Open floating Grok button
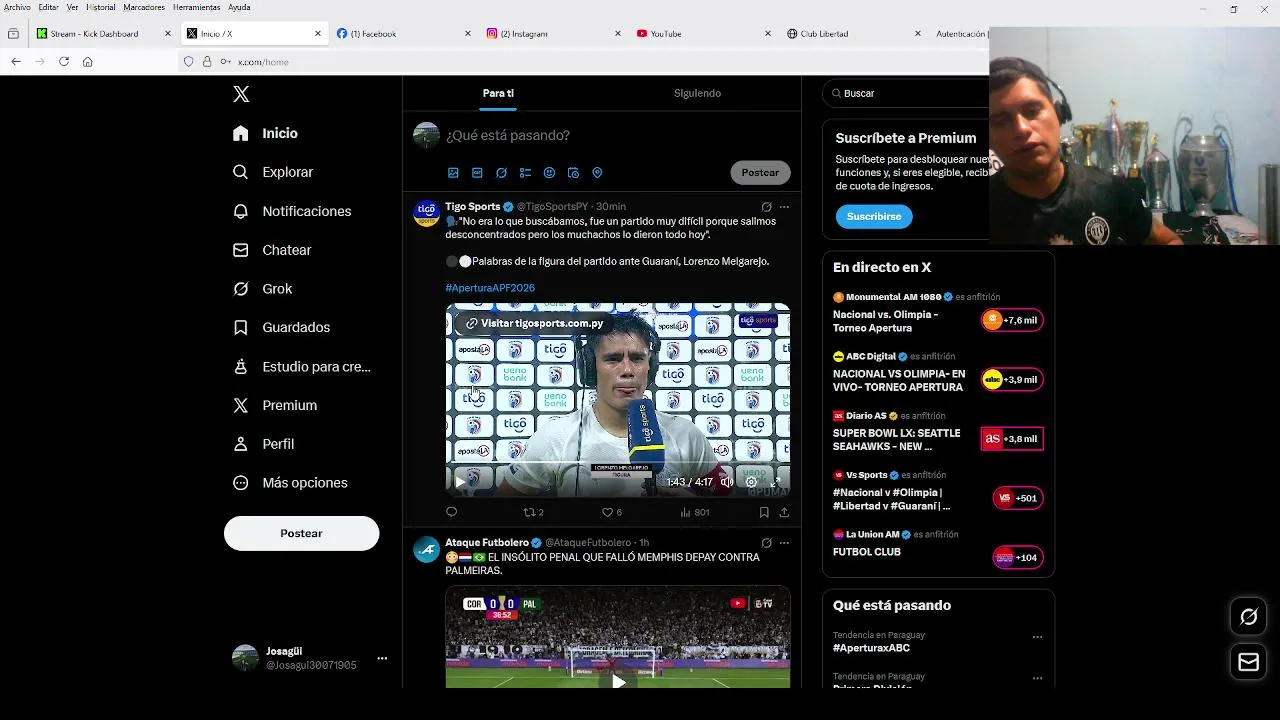Image resolution: width=1280 pixels, height=720 pixels. (x=1248, y=617)
